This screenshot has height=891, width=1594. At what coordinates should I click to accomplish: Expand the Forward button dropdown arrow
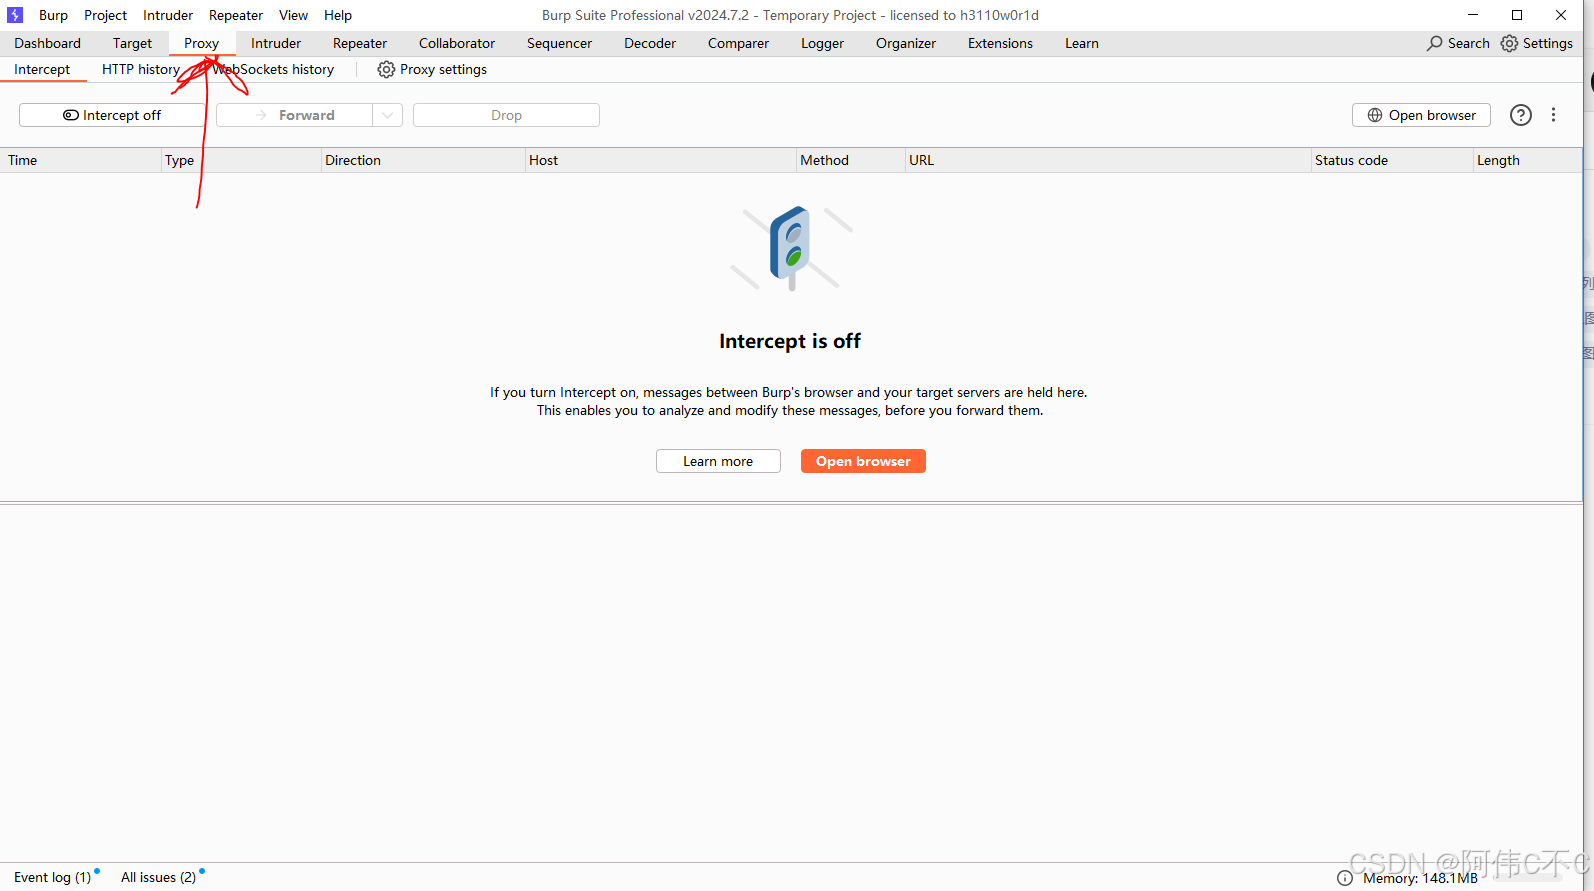388,115
